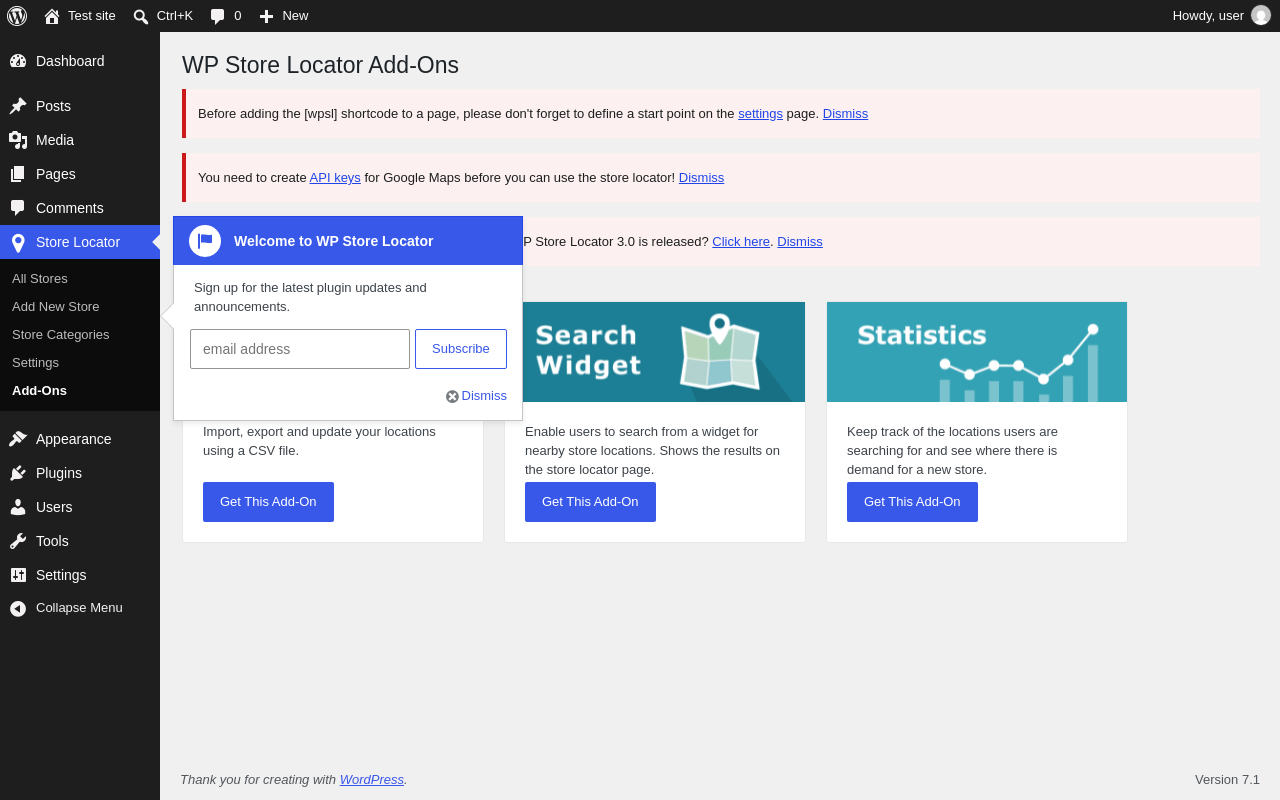Open All Stores submenu item
Image resolution: width=1280 pixels, height=800 pixels.
80,278
